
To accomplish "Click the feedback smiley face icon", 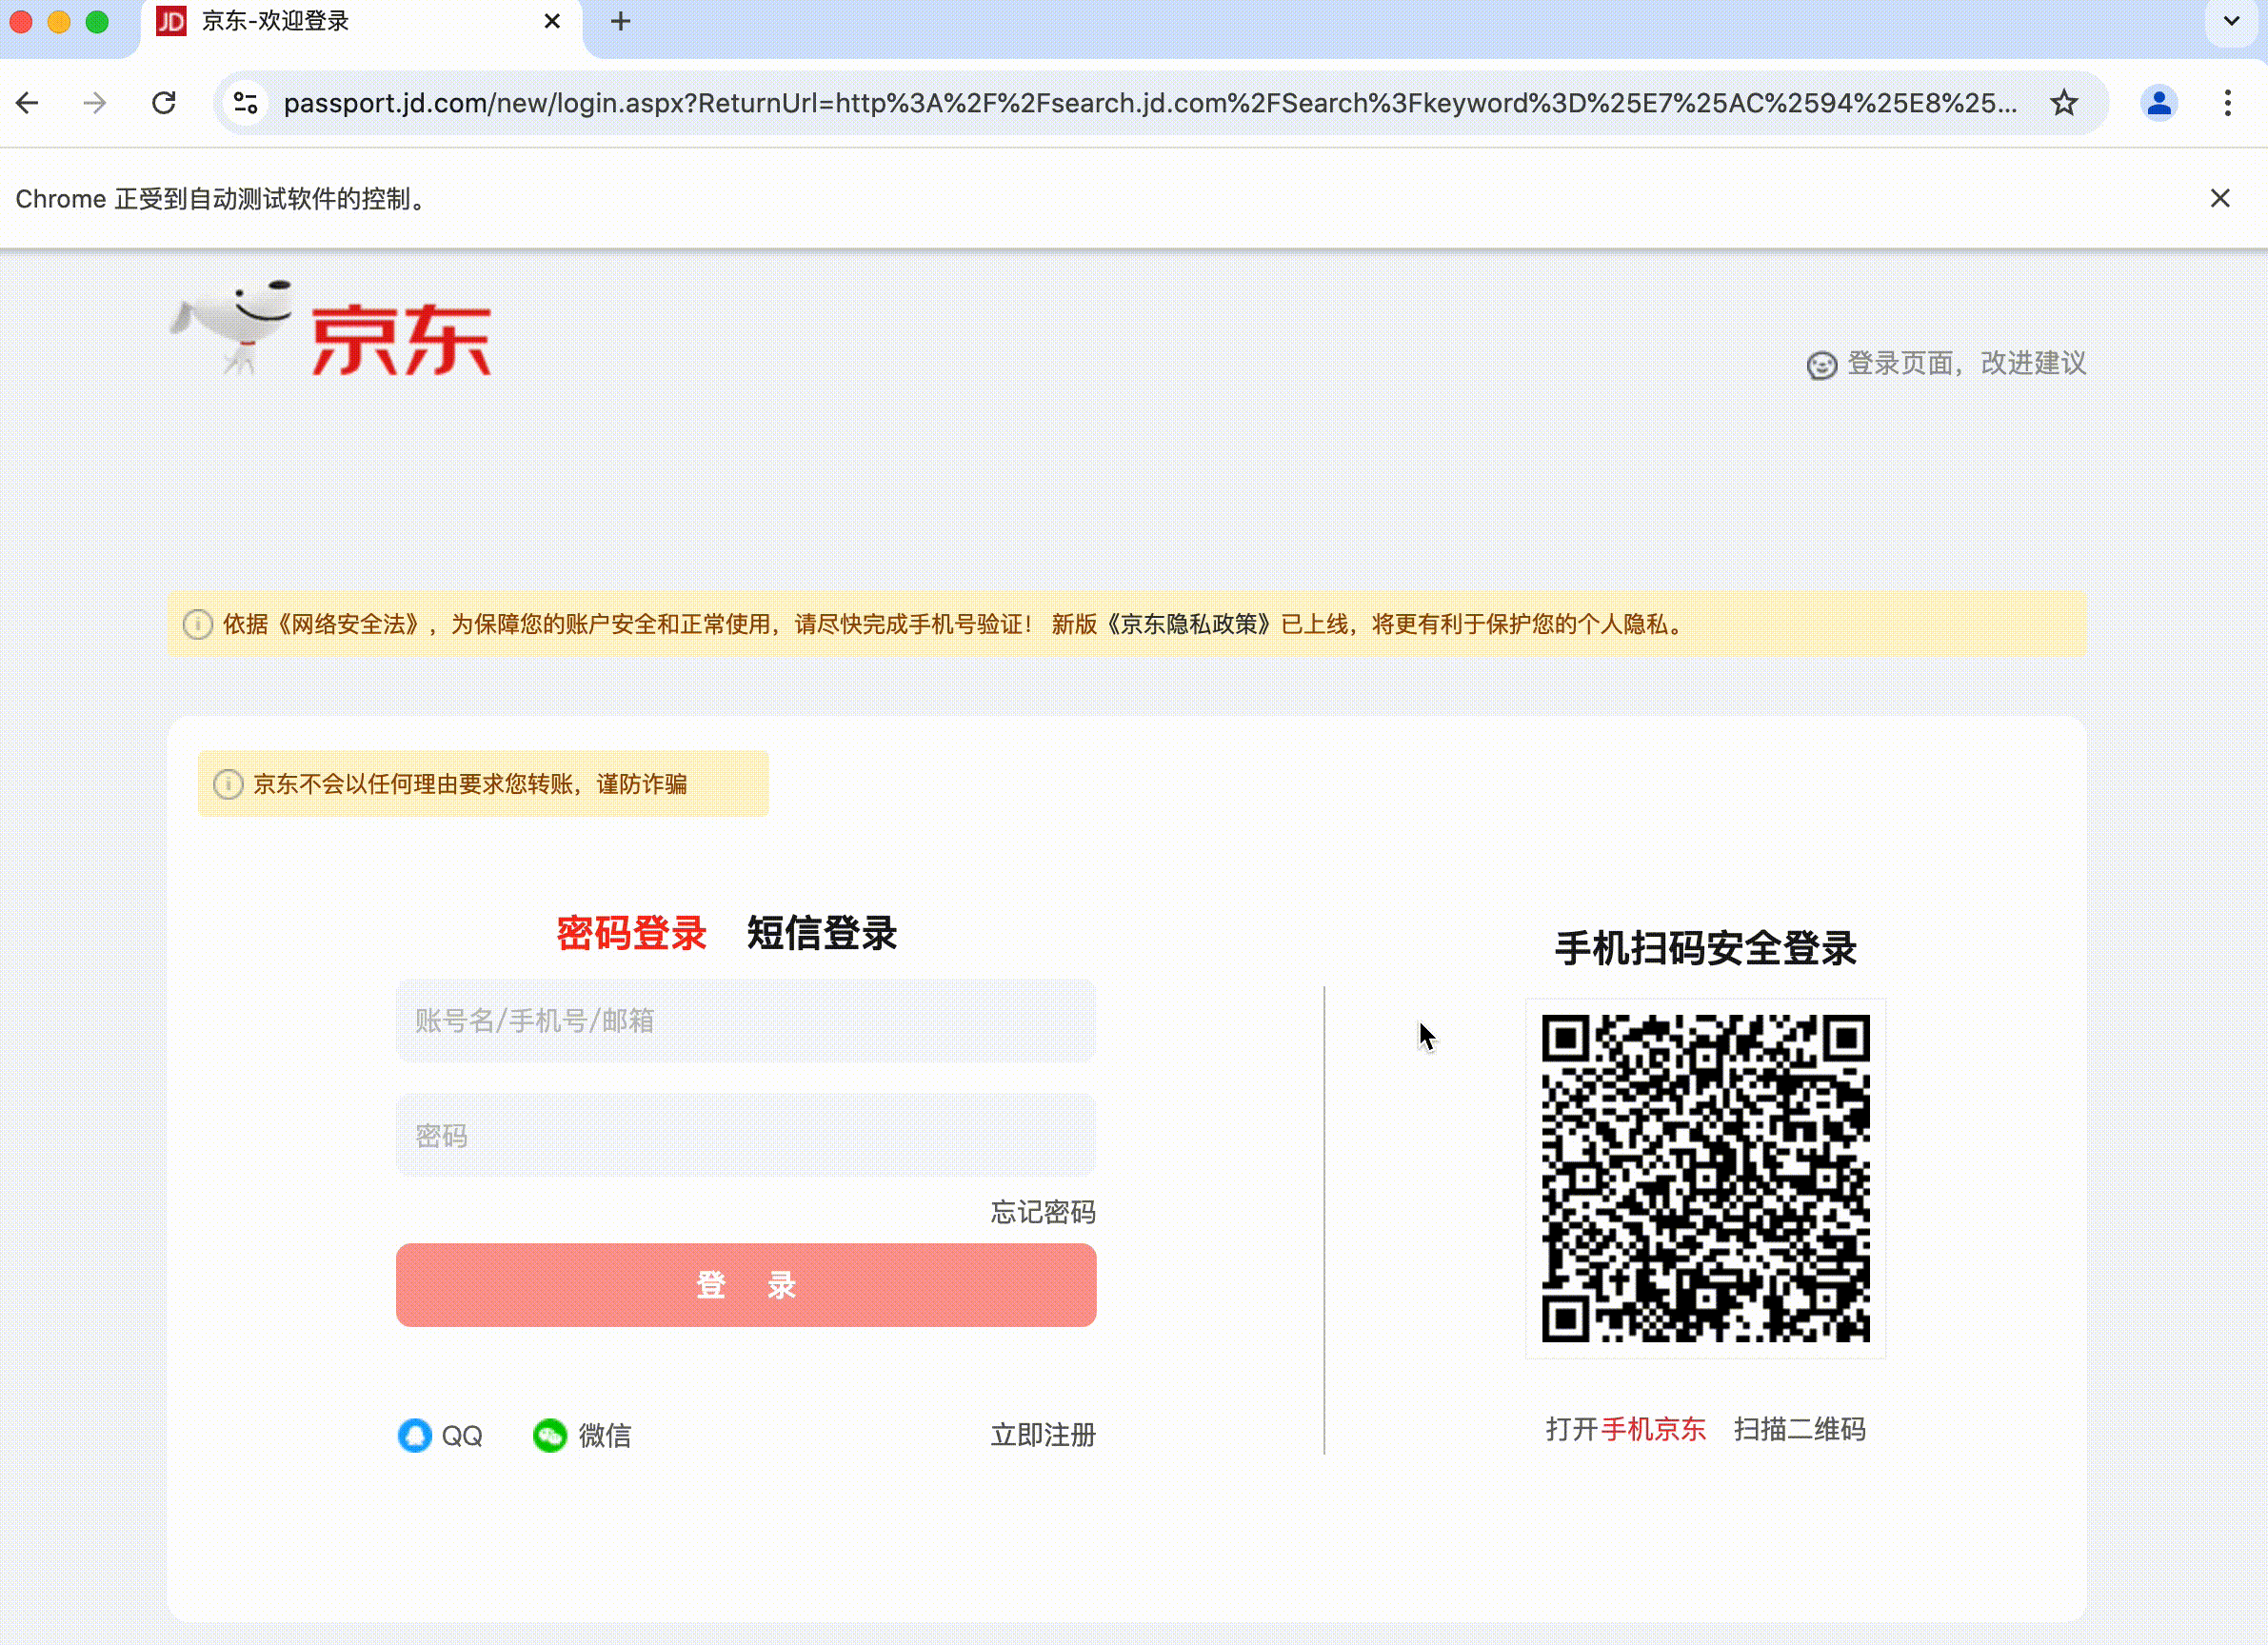I will (x=1821, y=365).
